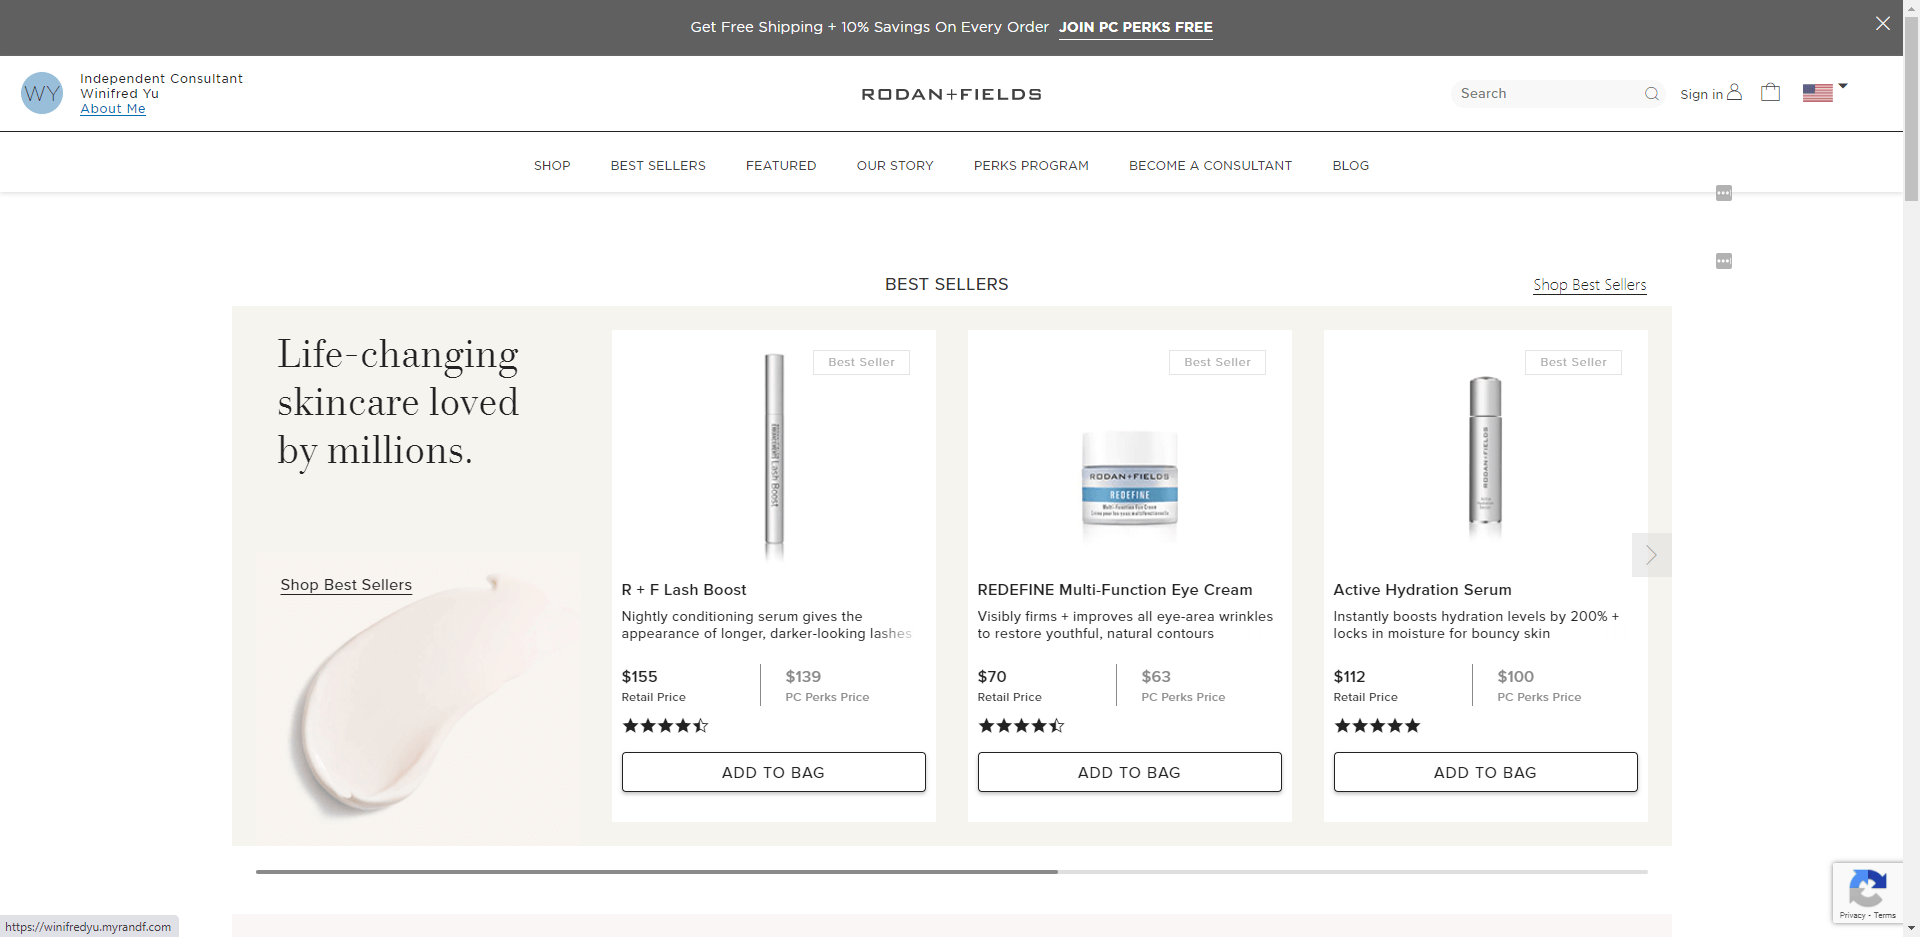Click into the Search field

tap(1545, 94)
